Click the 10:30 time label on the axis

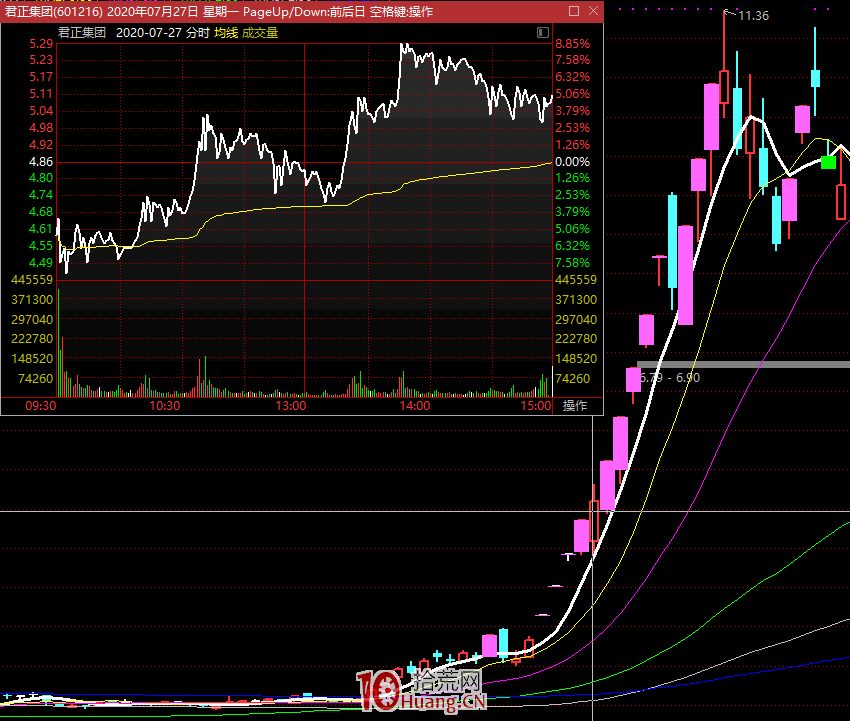coord(165,405)
